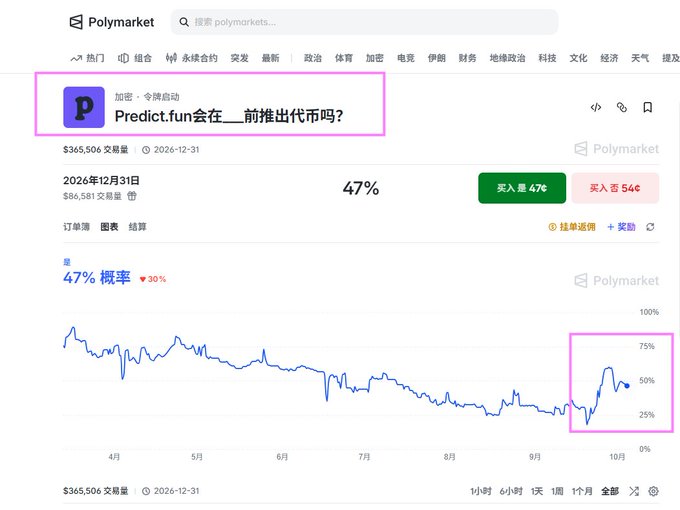Image resolution: width=680 pixels, height=510 pixels.
Task: Click the current price chart endpoint dot
Action: point(627,386)
